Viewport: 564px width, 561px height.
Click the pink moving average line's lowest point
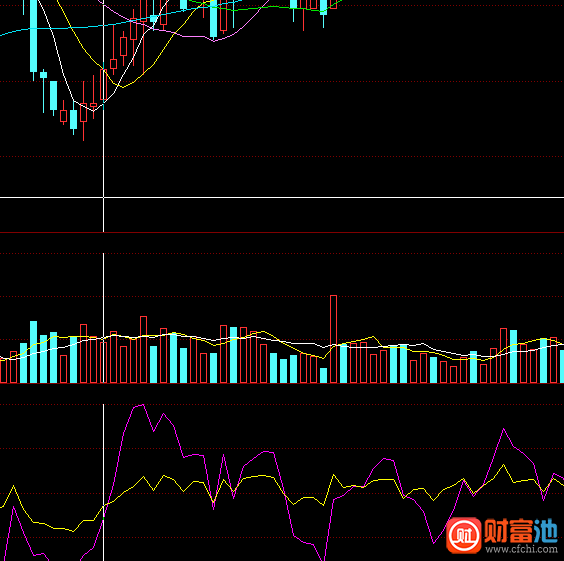point(215,41)
